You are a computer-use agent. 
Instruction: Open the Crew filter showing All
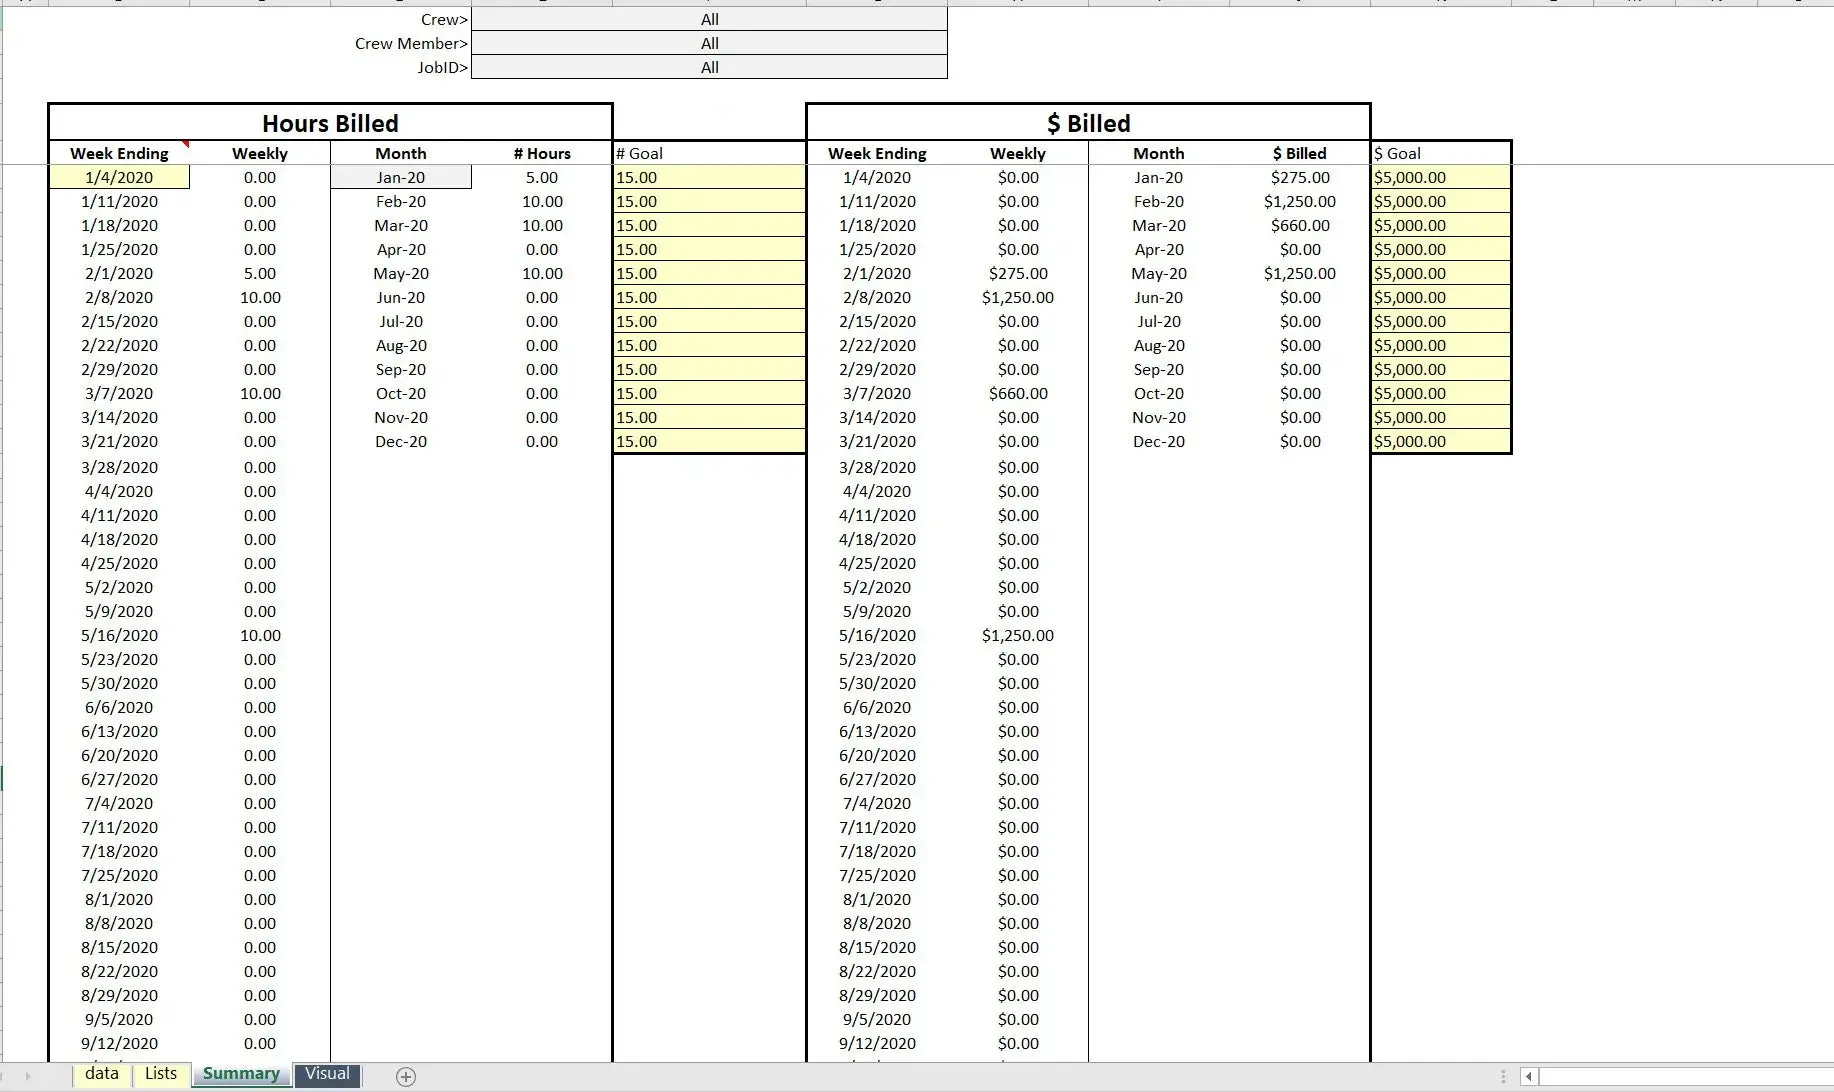point(709,18)
